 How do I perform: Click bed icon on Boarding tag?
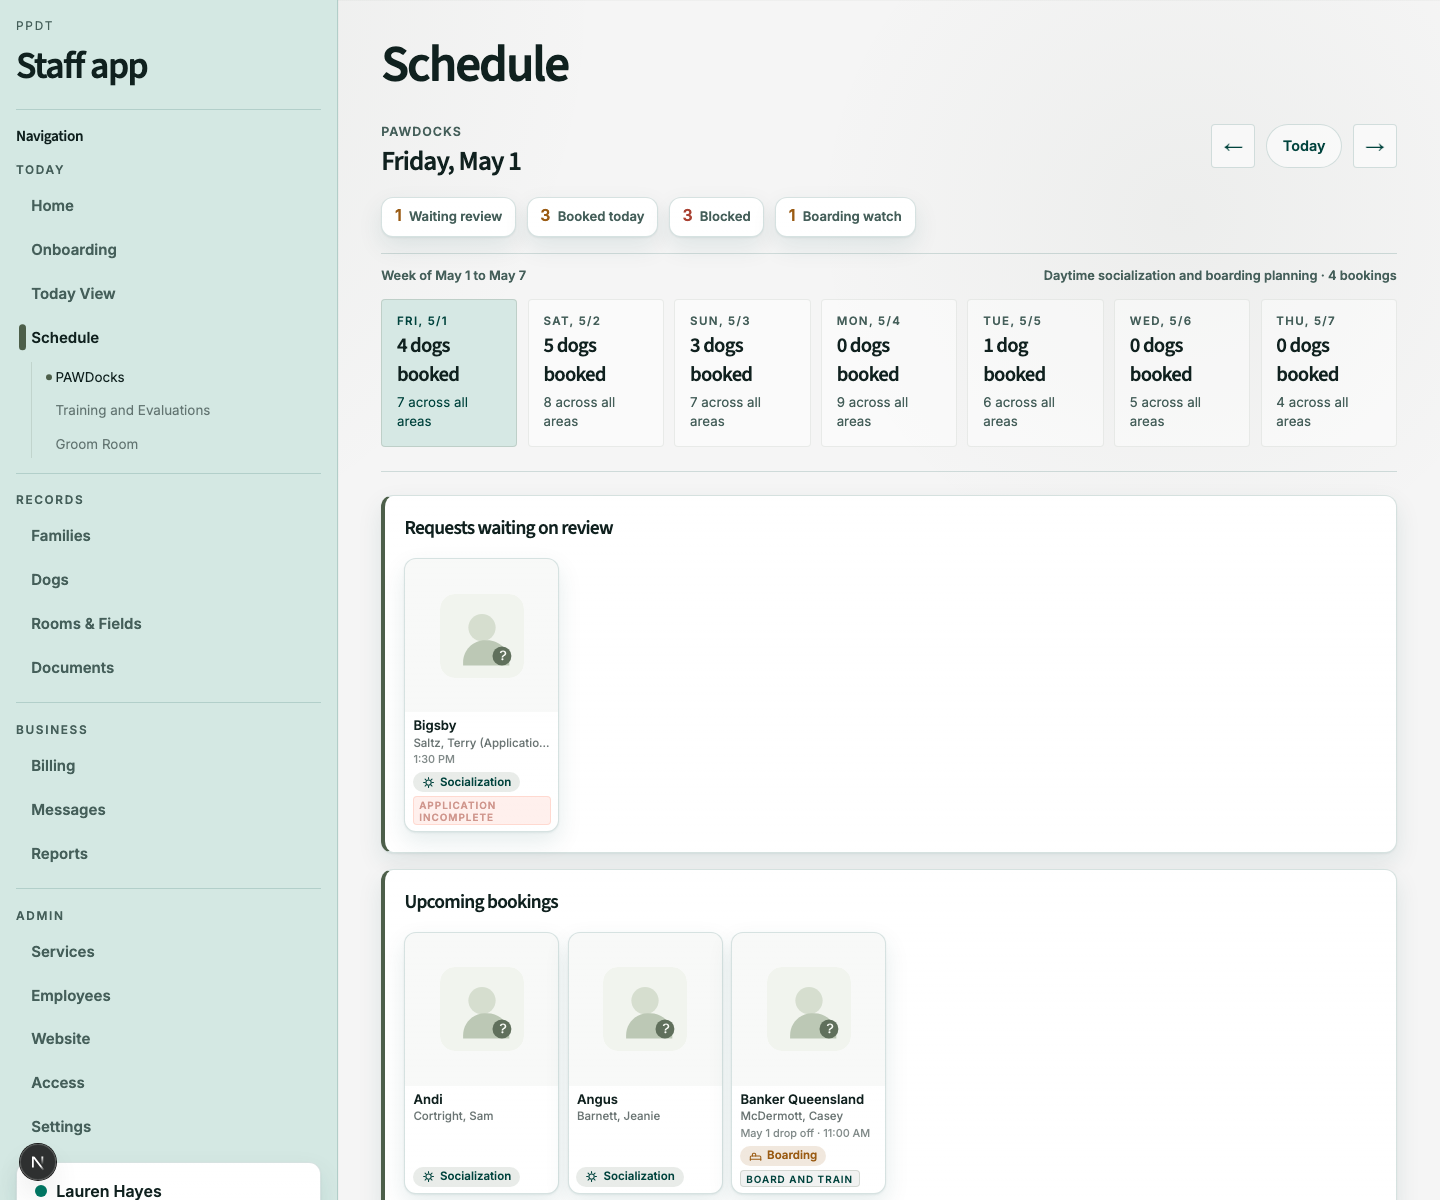tap(755, 1156)
